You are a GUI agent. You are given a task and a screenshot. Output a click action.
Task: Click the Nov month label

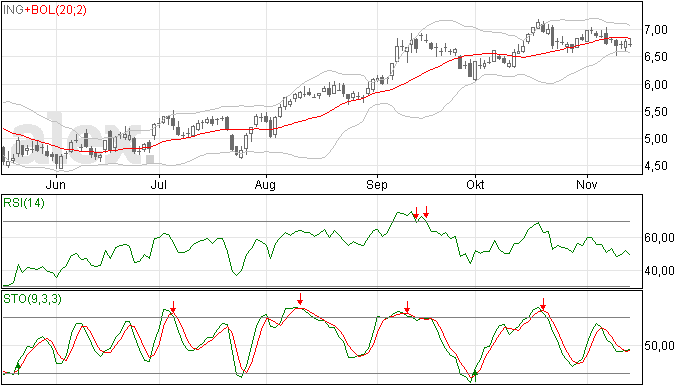(x=587, y=184)
